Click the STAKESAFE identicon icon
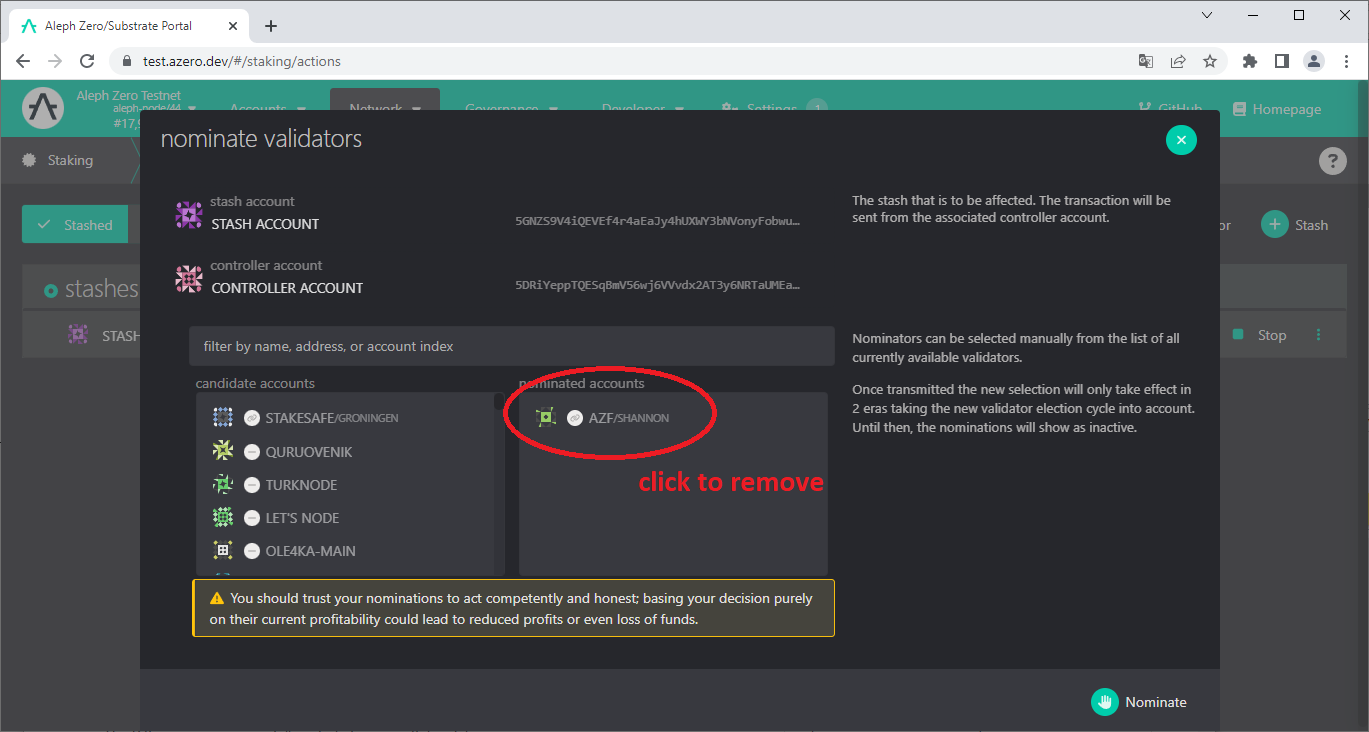This screenshot has height=732, width=1369. (x=223, y=418)
